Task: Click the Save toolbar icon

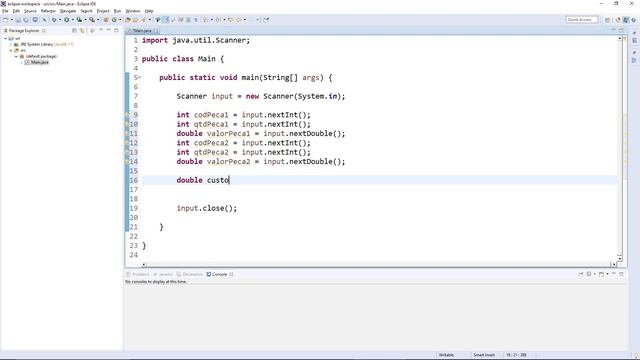Action: pos(18,20)
